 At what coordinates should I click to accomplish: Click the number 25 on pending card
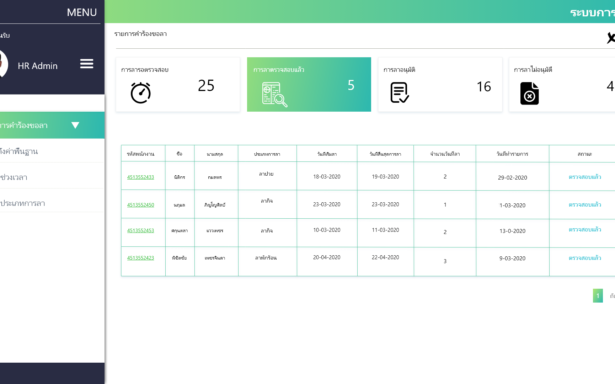click(206, 86)
